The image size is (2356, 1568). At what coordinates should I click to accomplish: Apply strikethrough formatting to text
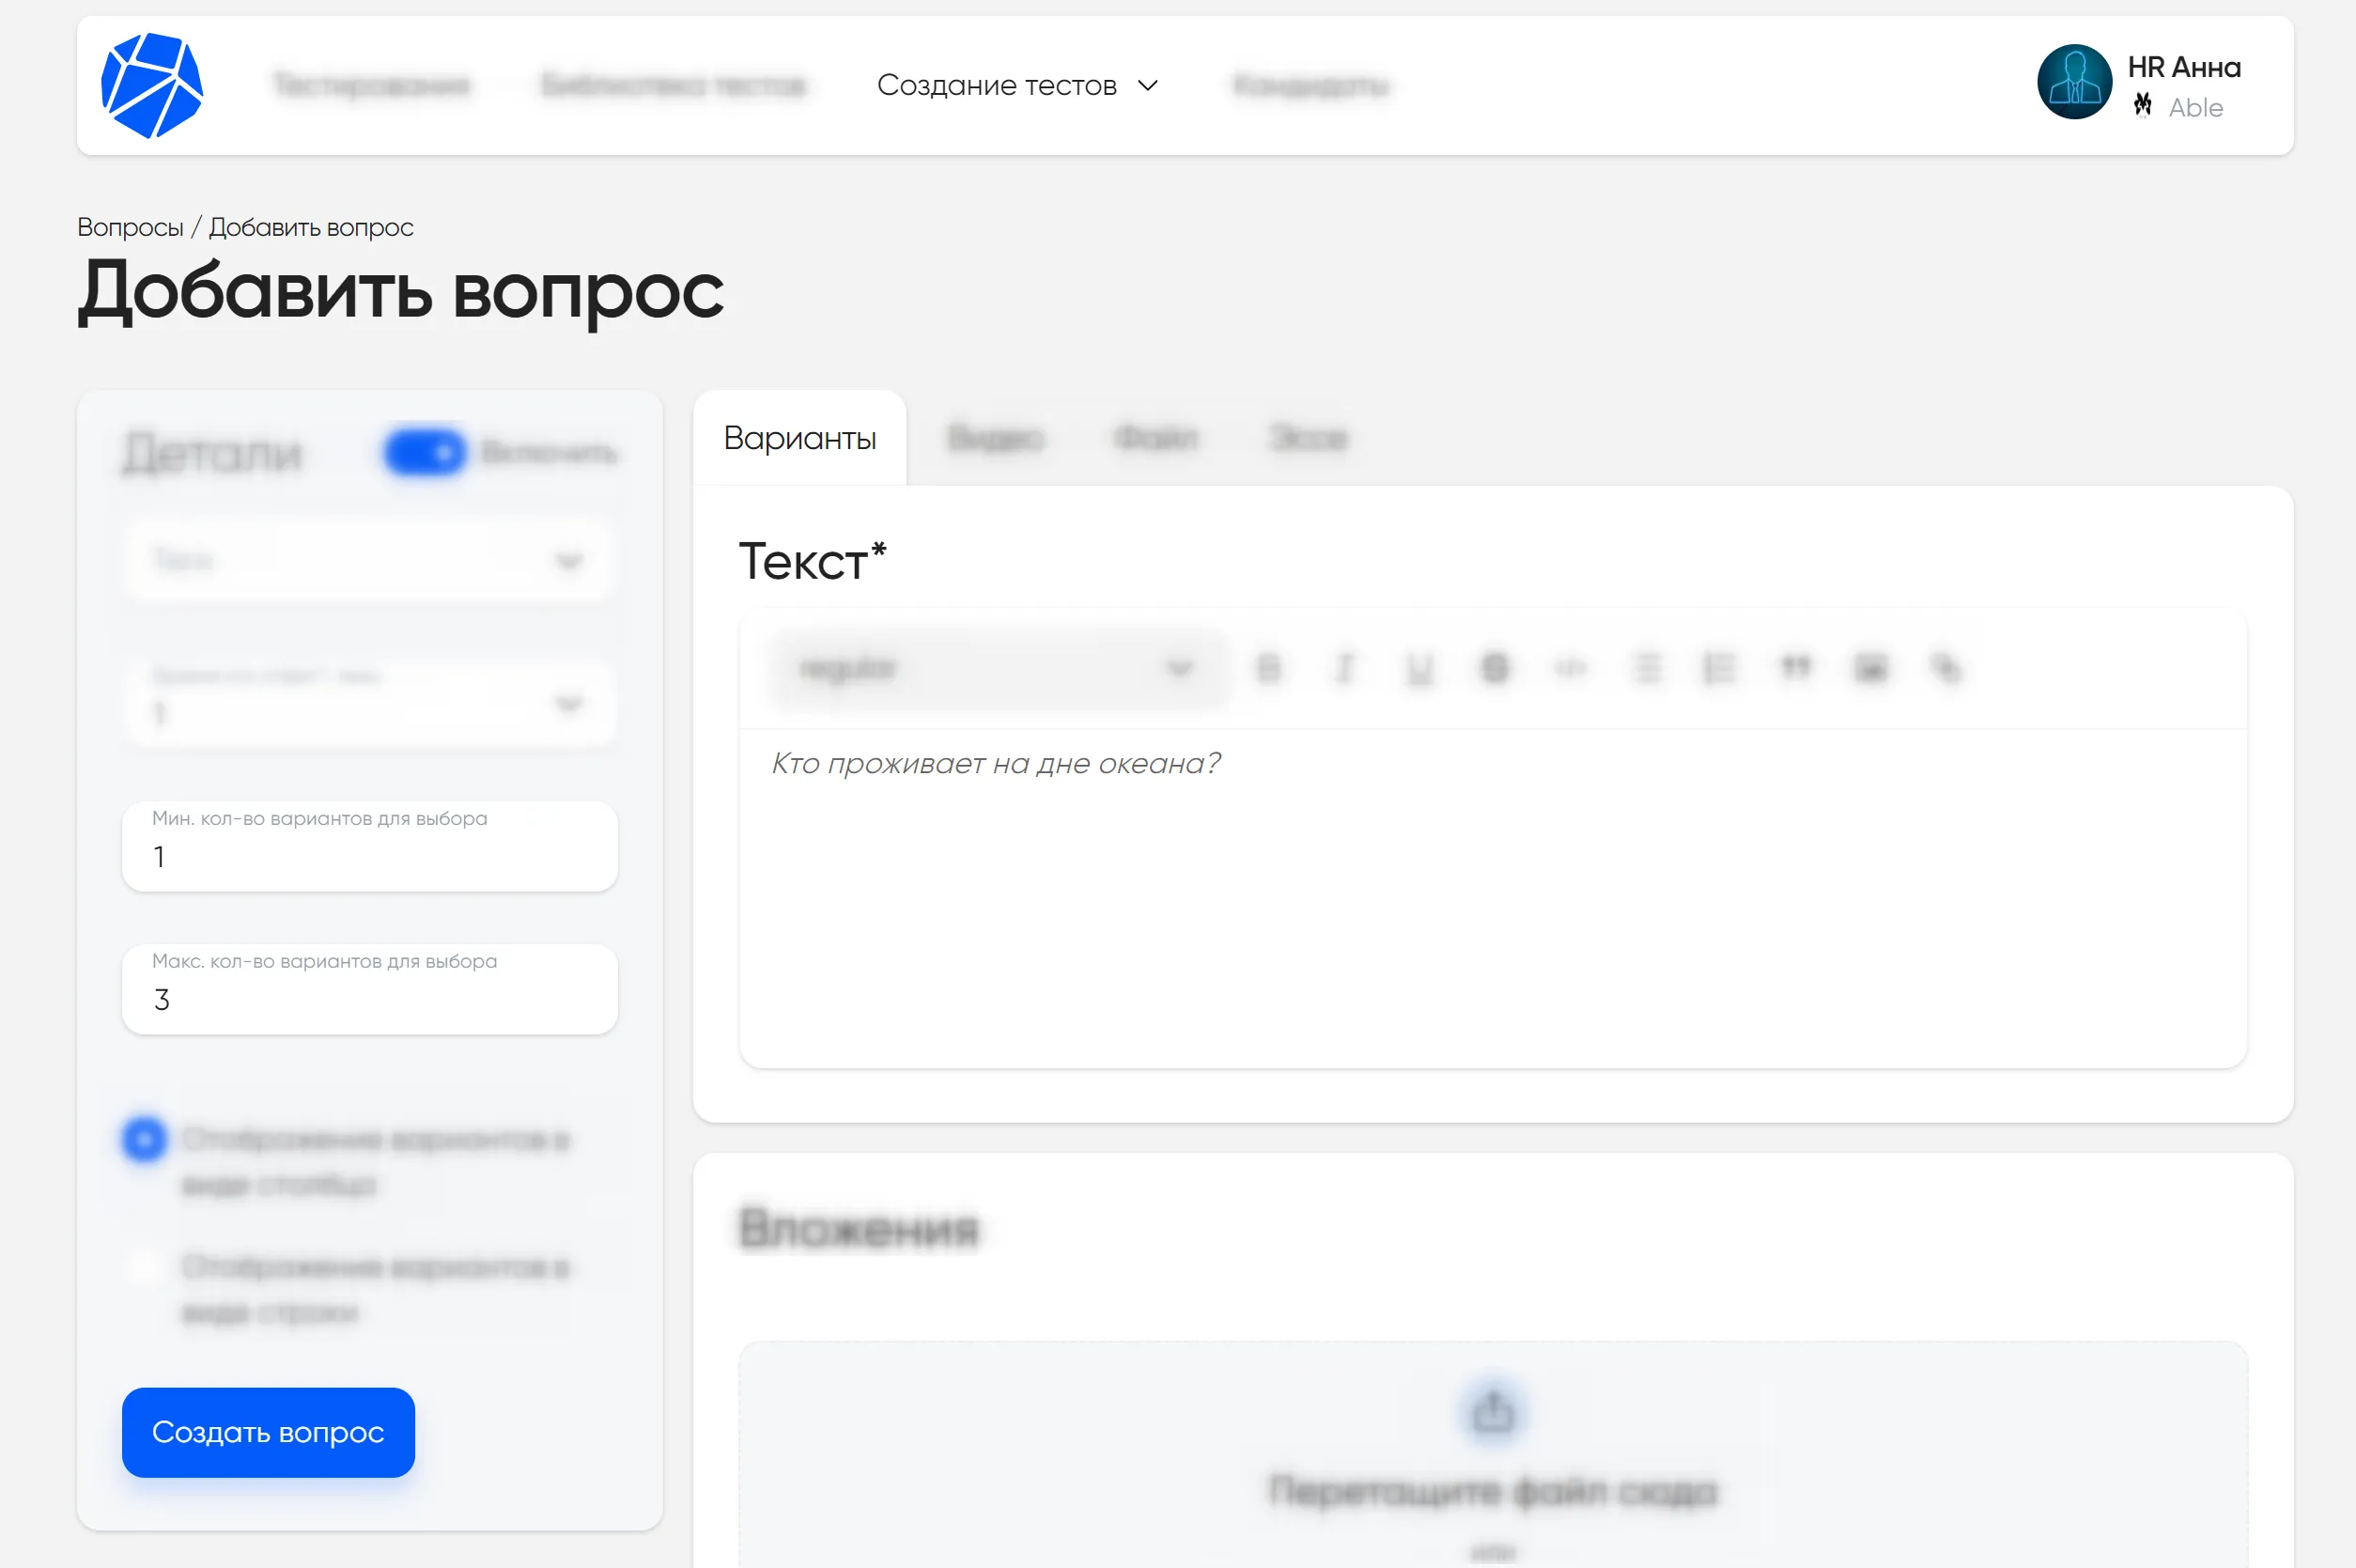click(x=1494, y=668)
